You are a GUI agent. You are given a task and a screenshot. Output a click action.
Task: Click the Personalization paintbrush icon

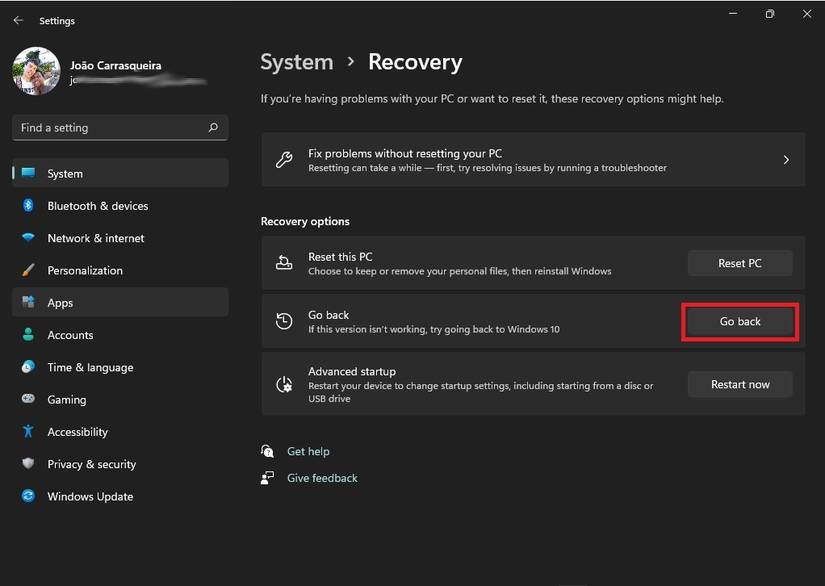click(28, 270)
